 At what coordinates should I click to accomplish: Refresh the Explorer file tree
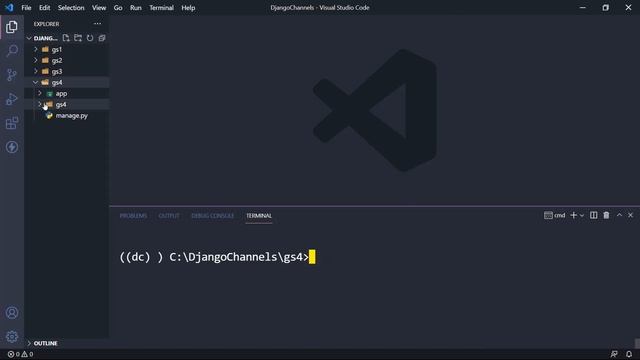(x=90, y=38)
